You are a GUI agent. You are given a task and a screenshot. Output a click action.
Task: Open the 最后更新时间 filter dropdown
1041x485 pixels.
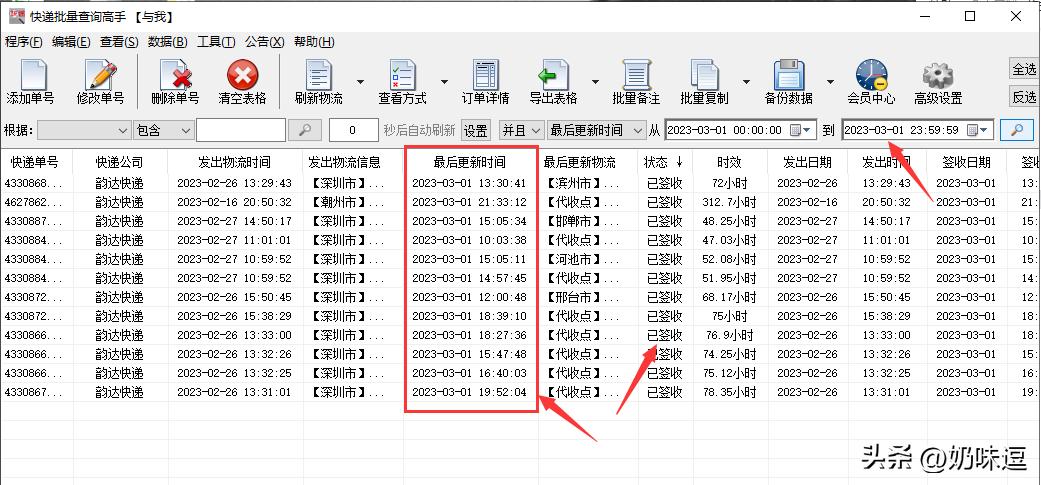tap(596, 130)
